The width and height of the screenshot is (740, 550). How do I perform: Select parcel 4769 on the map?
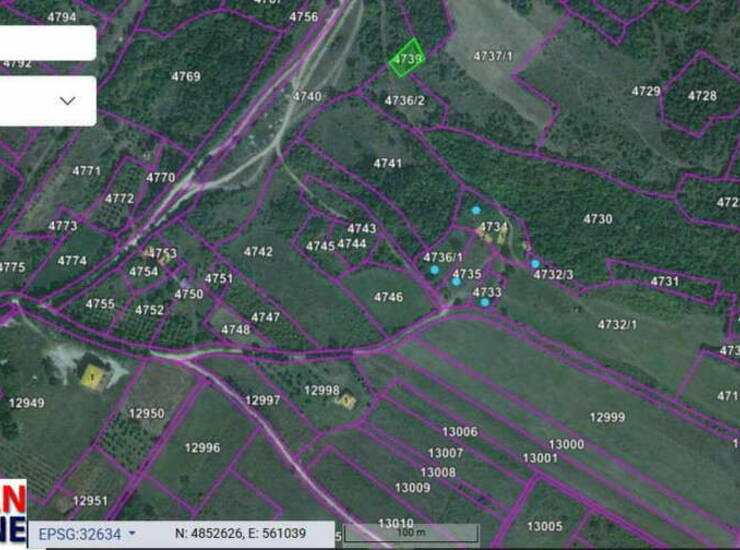(185, 76)
